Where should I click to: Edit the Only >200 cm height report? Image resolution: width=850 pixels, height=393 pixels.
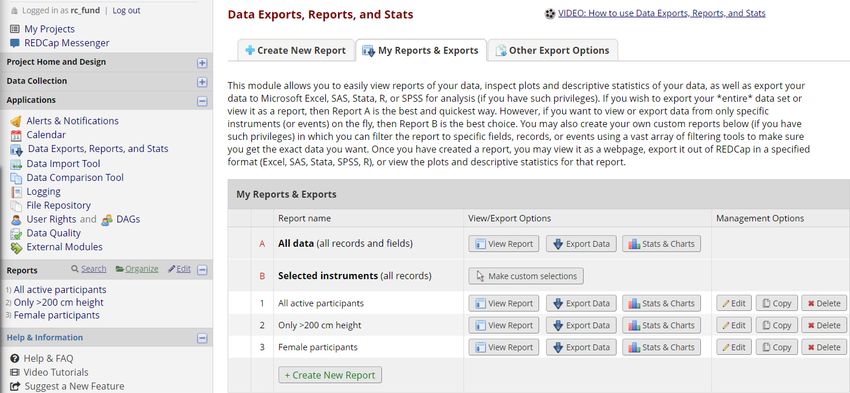coord(734,325)
